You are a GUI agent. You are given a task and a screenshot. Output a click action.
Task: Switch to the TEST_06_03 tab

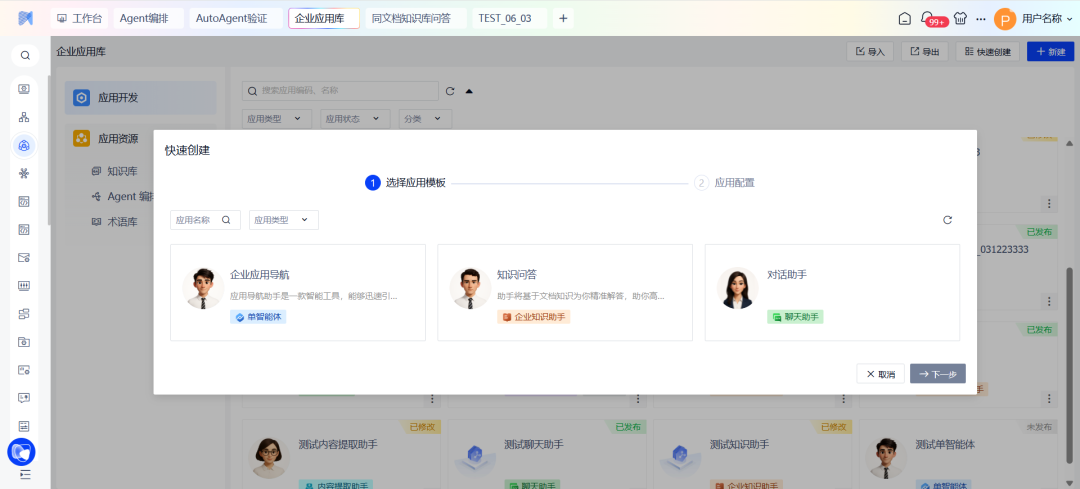(505, 18)
